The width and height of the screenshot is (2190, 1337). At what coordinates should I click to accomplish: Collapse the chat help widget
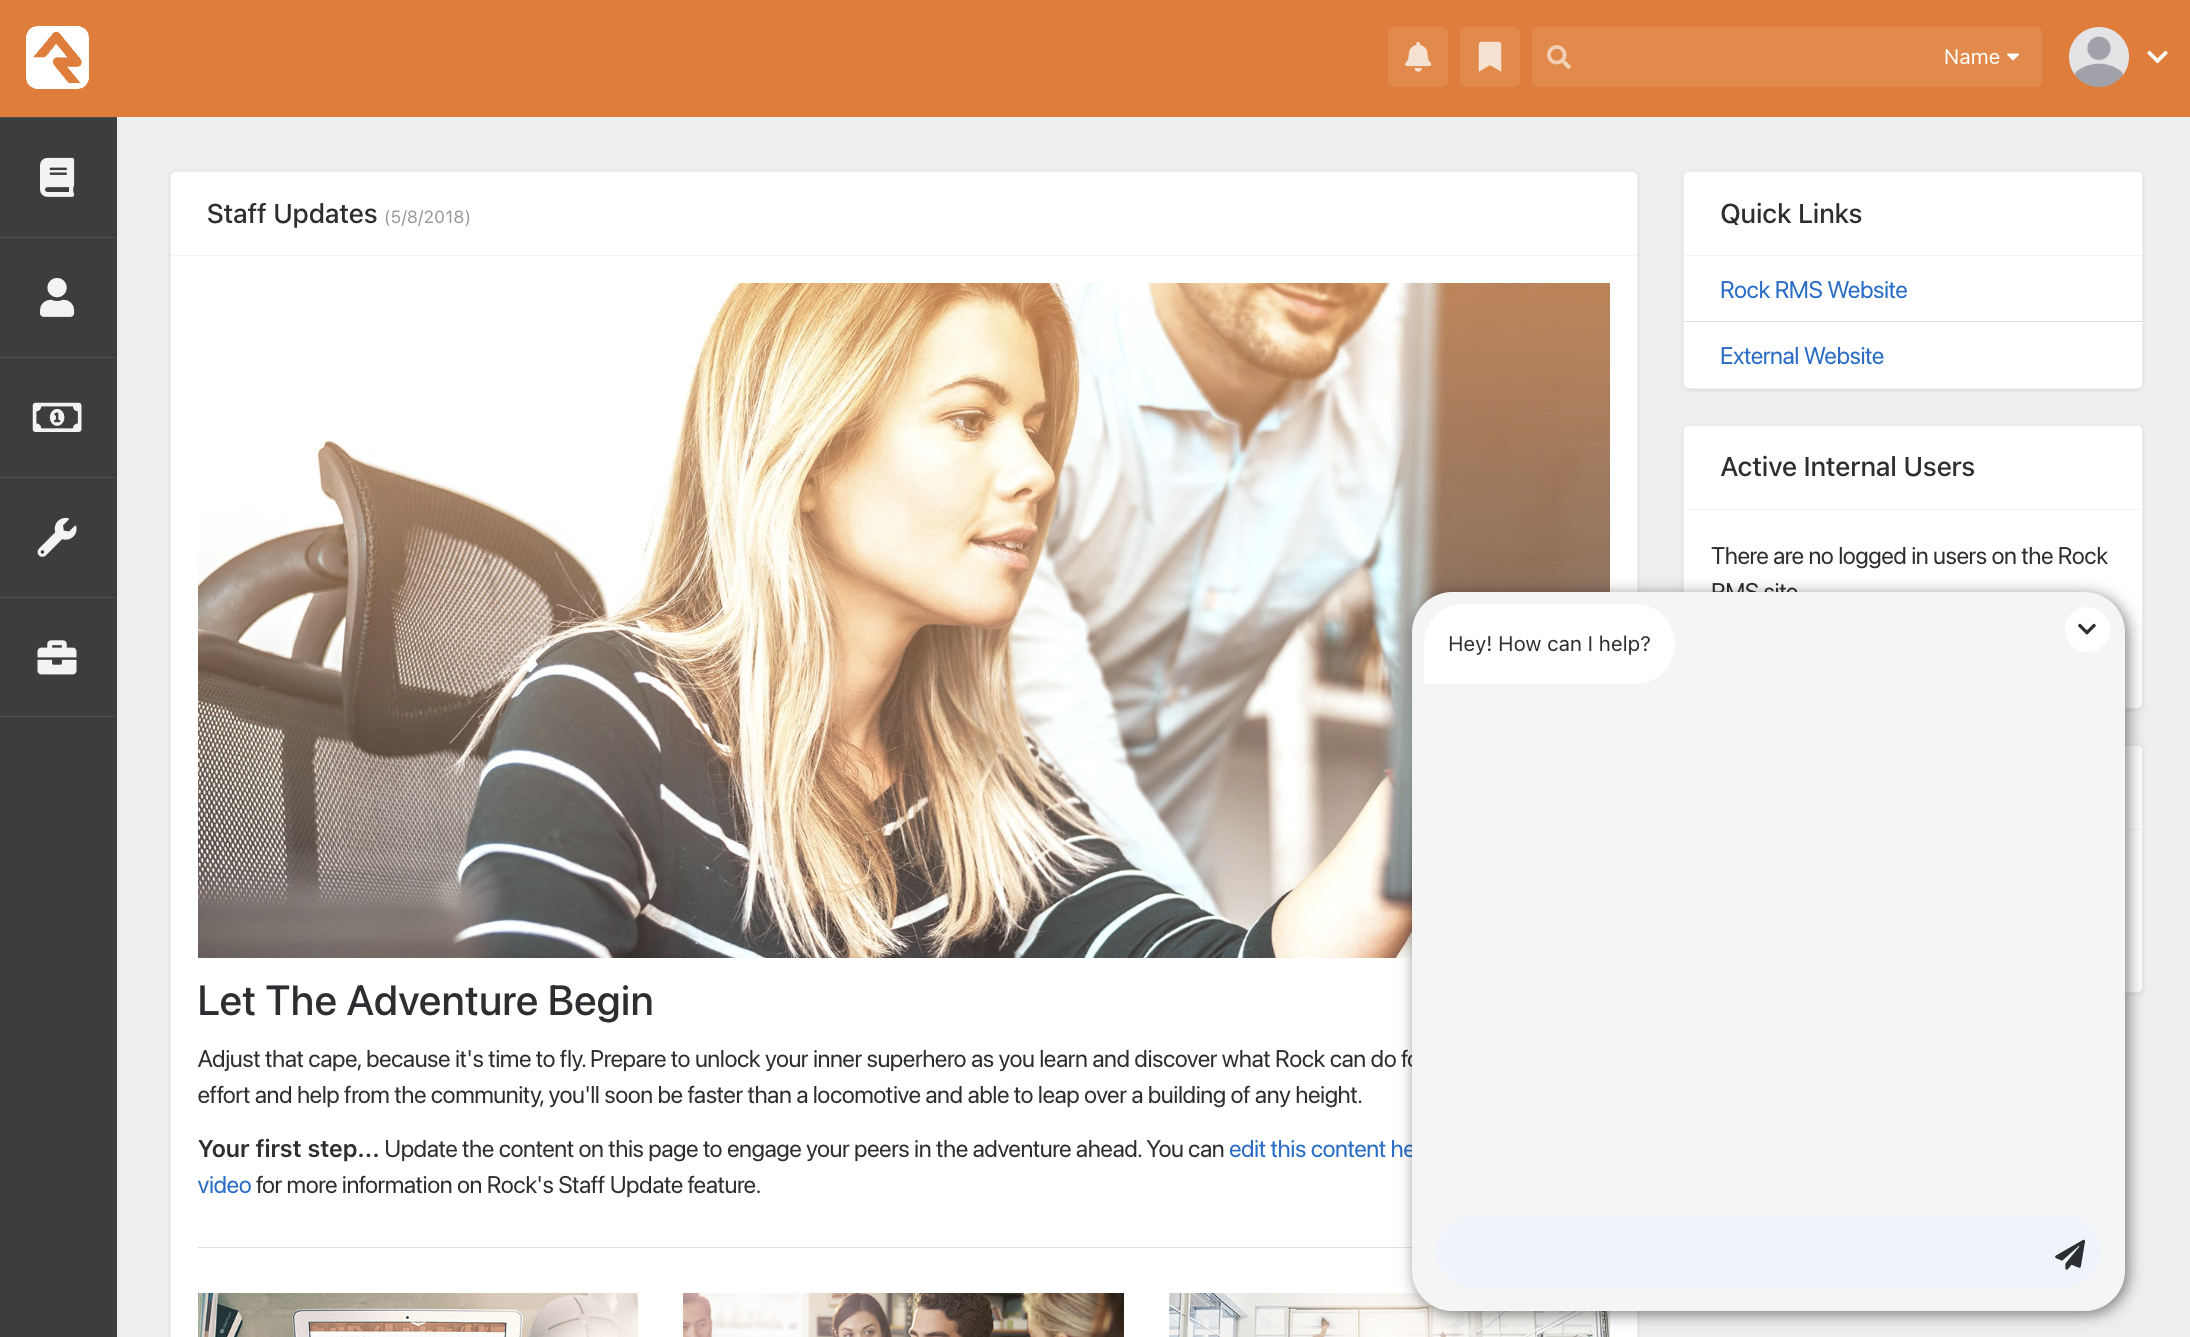pos(2086,629)
